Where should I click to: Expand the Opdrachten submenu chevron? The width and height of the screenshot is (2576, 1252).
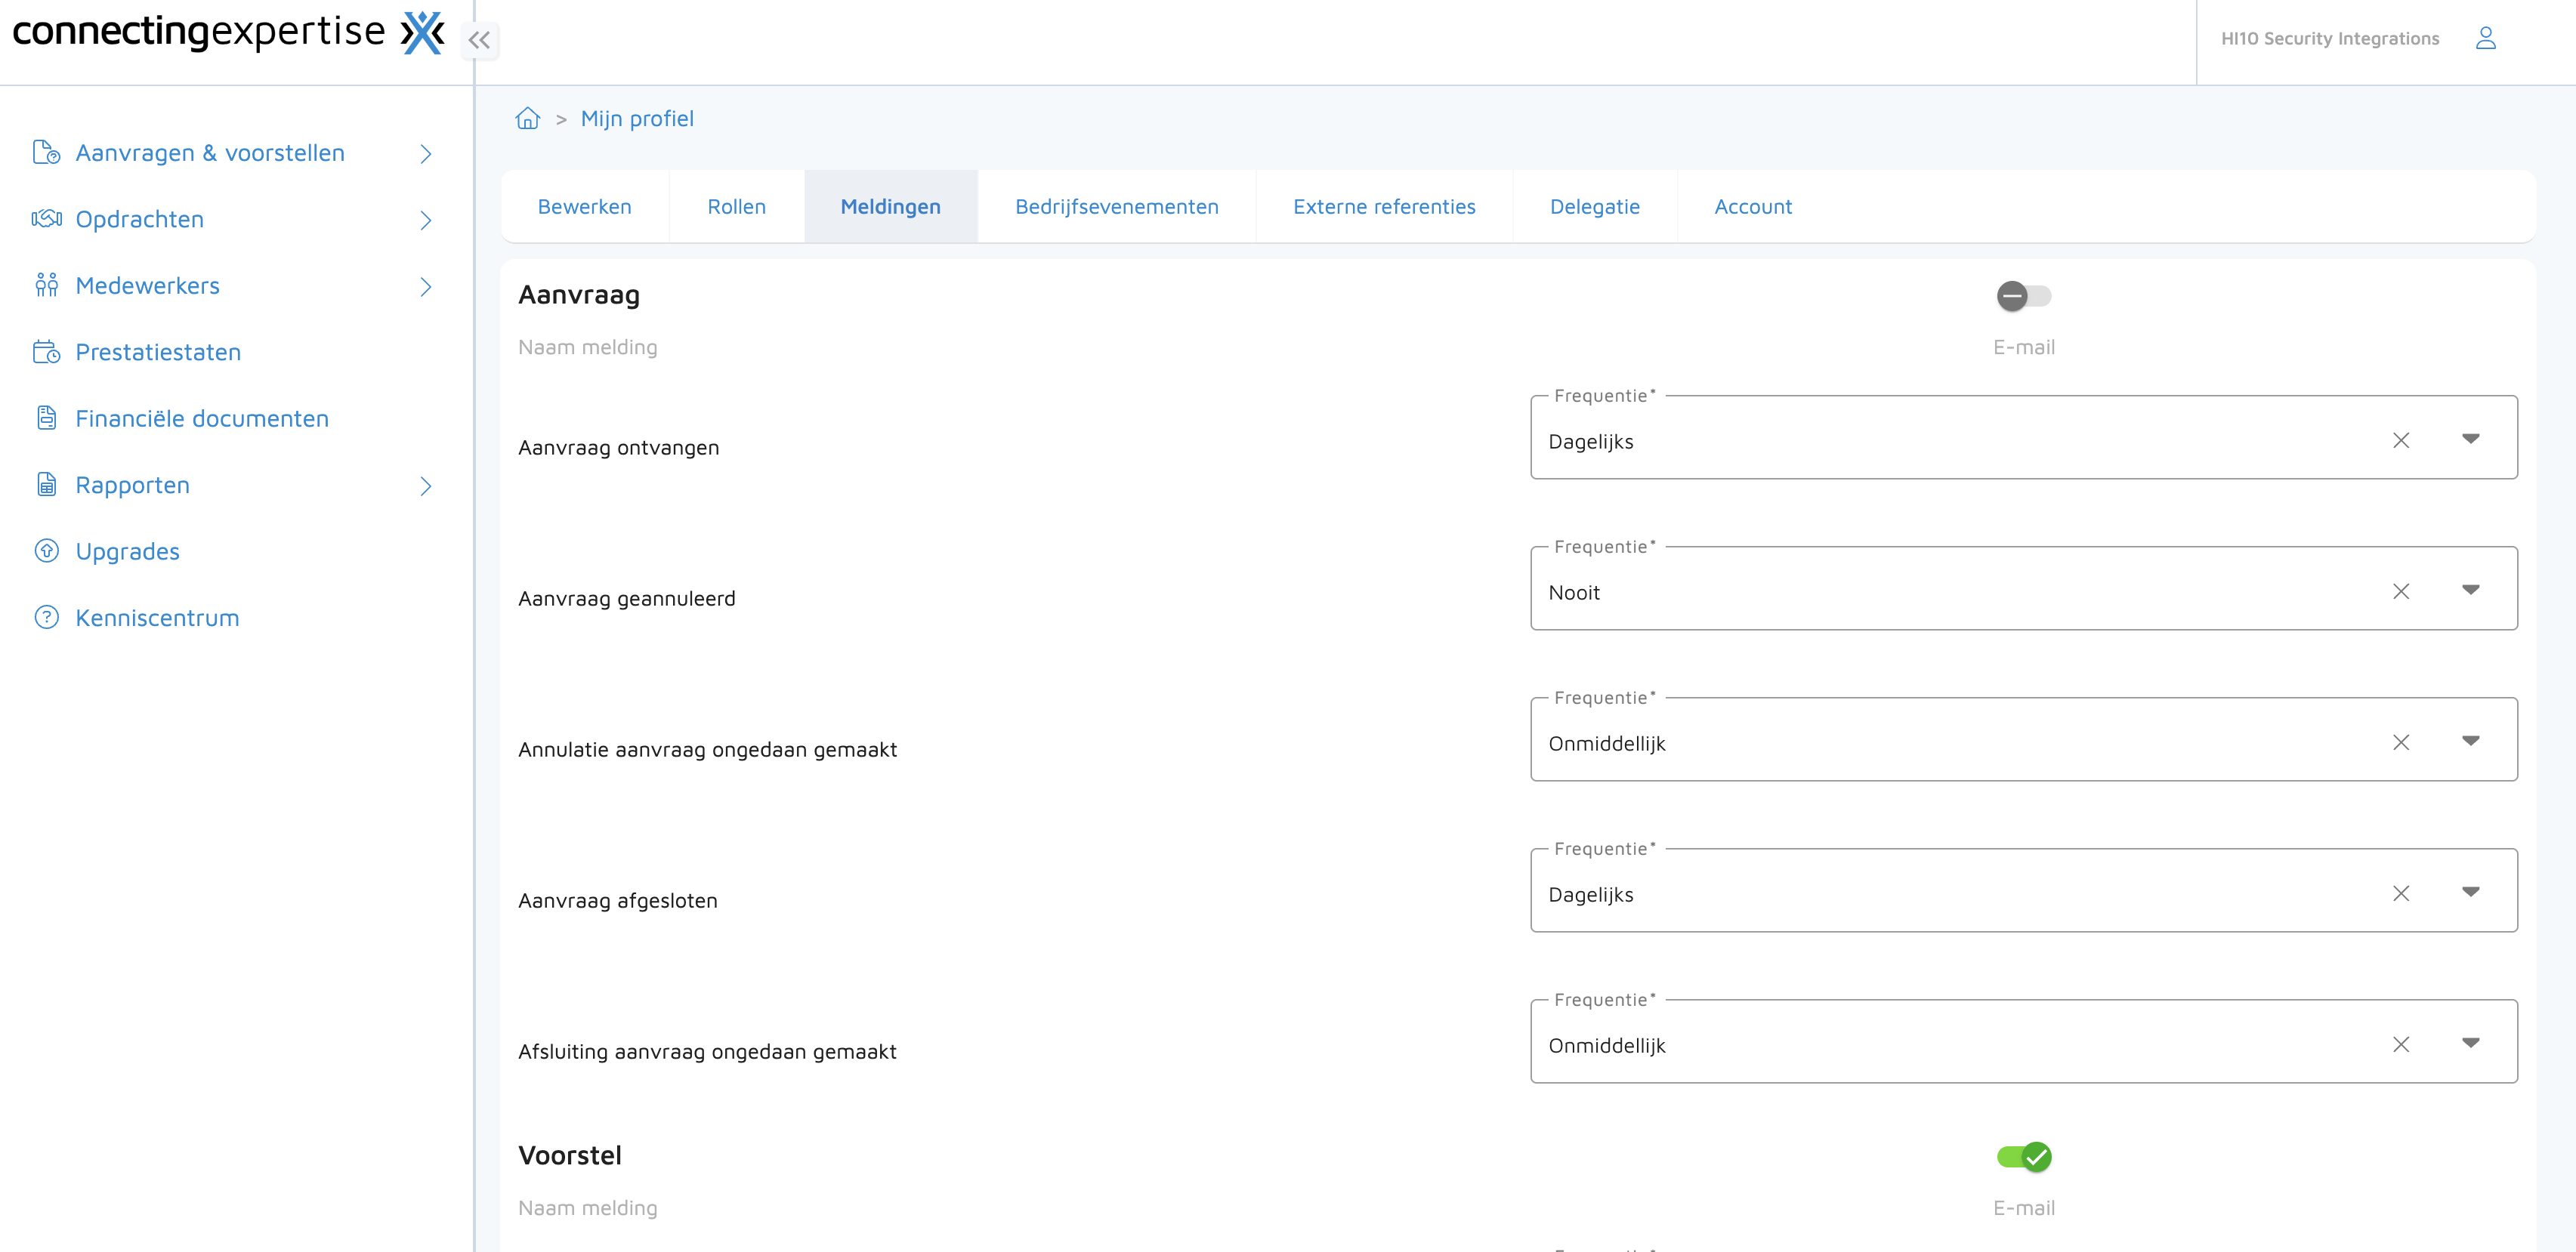coord(426,220)
